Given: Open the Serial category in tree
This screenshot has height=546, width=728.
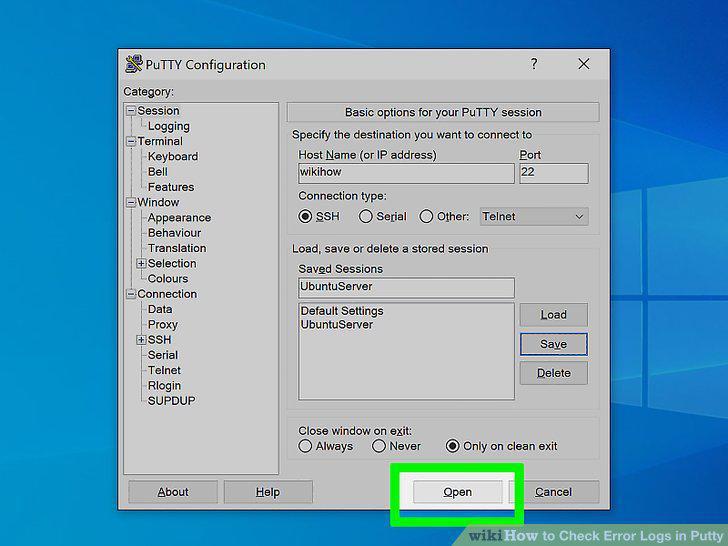Looking at the screenshot, I should click(162, 355).
